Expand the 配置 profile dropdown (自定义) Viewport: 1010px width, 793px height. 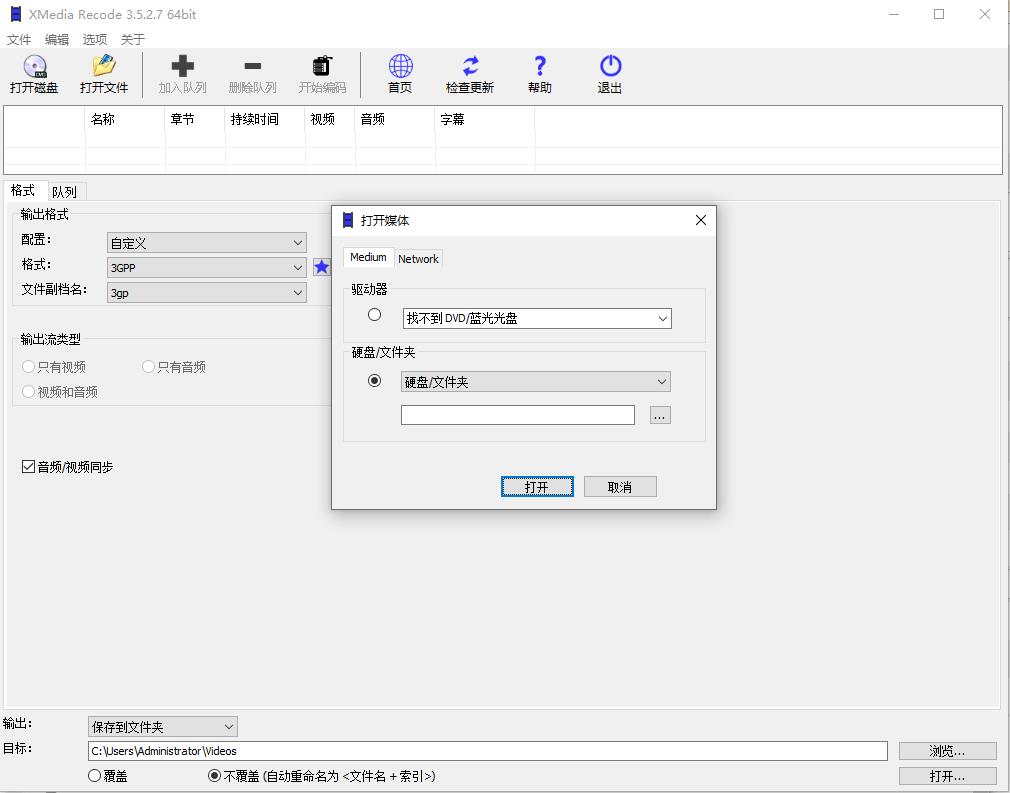tap(206, 243)
